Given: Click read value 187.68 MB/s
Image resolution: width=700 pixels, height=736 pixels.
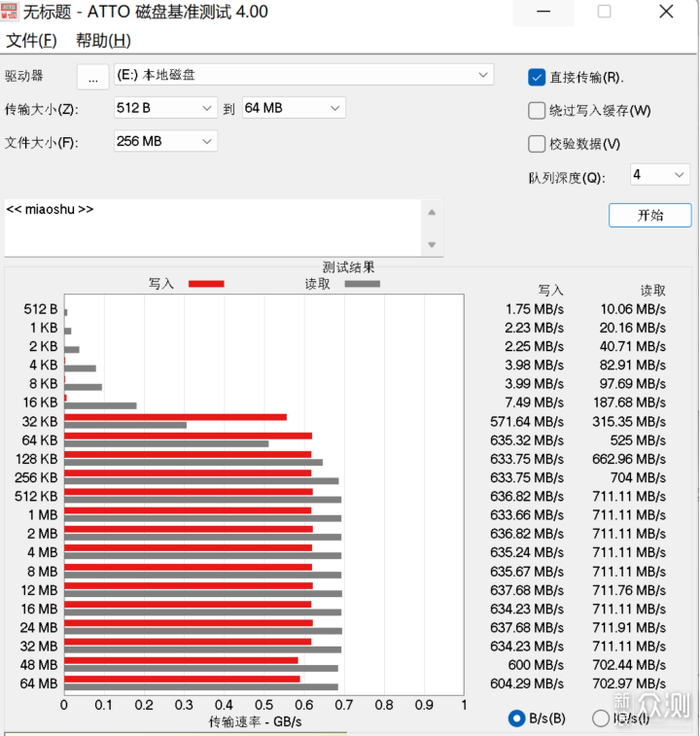Looking at the screenshot, I should point(629,403).
